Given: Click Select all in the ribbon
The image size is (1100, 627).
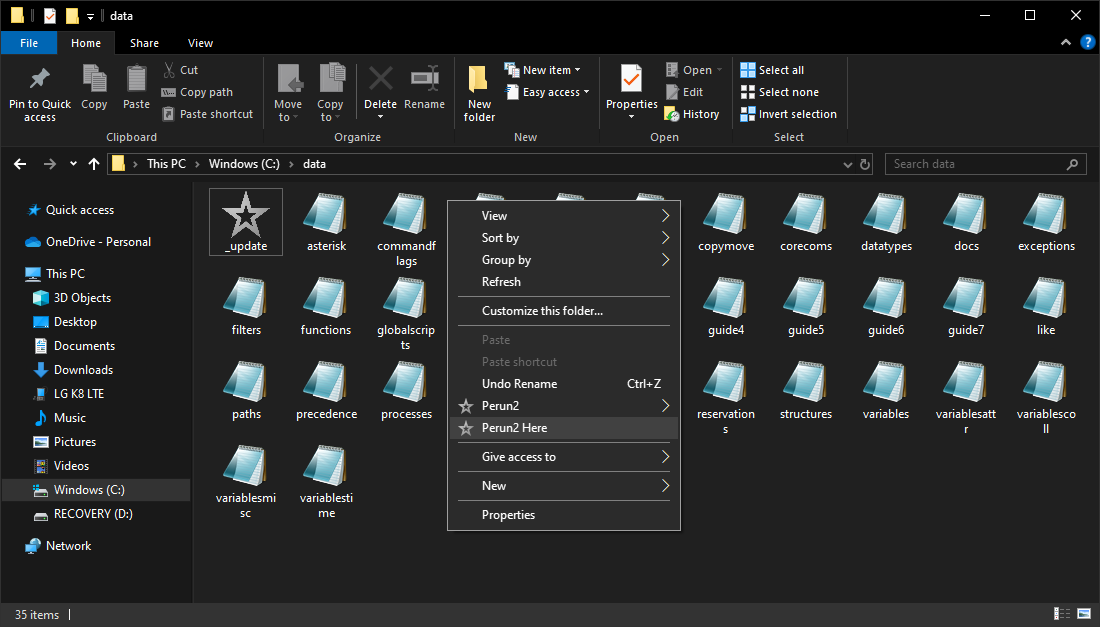Looking at the screenshot, I should pyautogui.click(x=772, y=70).
